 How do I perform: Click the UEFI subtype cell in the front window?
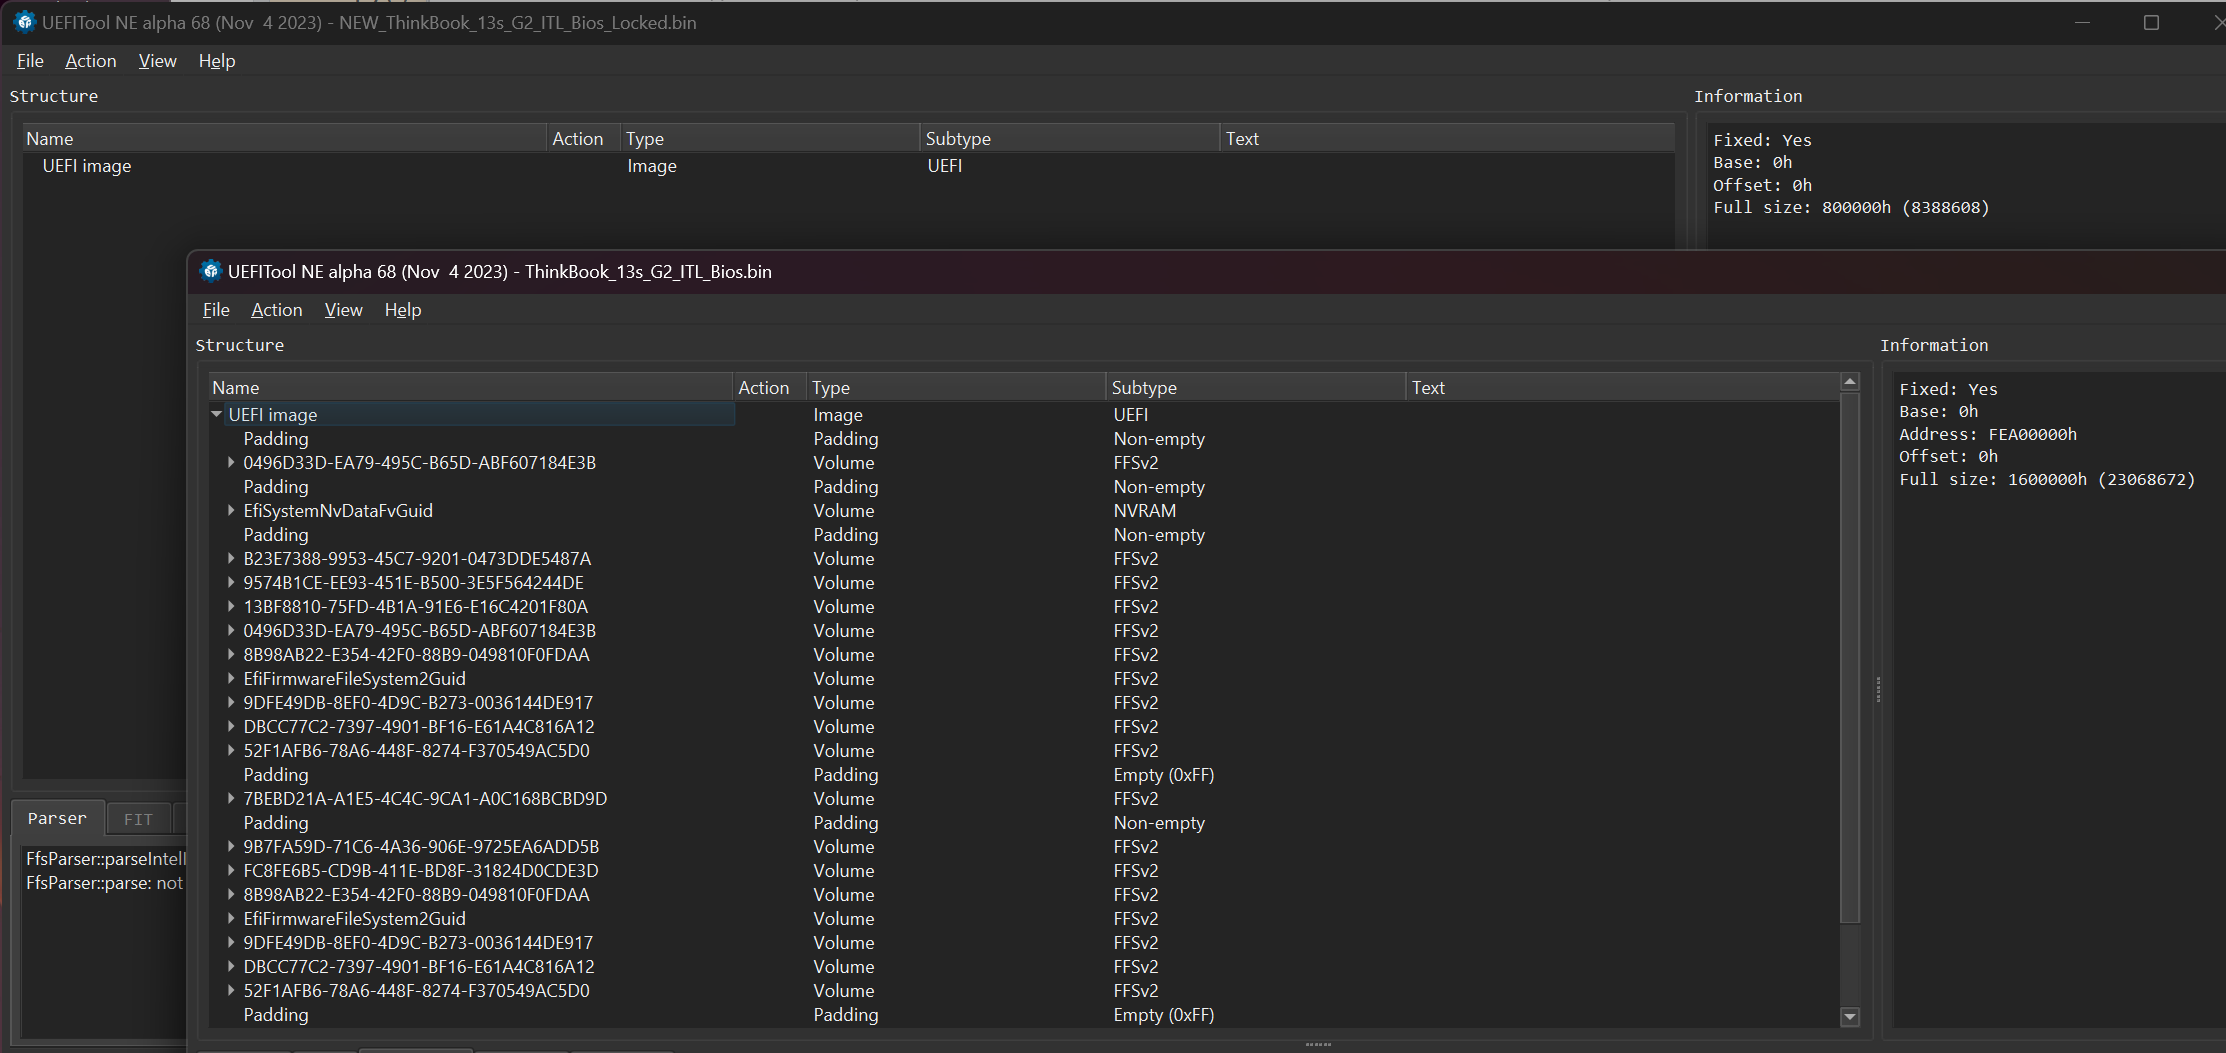1131,414
